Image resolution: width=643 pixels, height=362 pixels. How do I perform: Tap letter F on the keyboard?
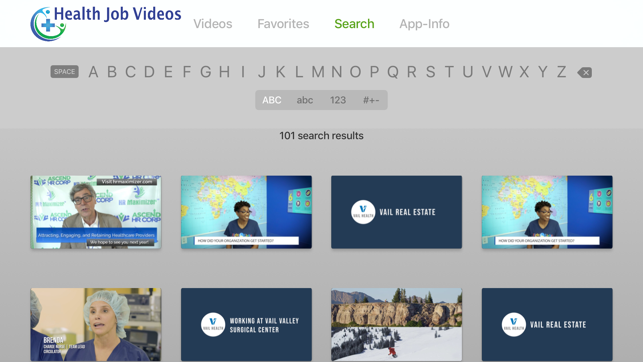point(187,72)
